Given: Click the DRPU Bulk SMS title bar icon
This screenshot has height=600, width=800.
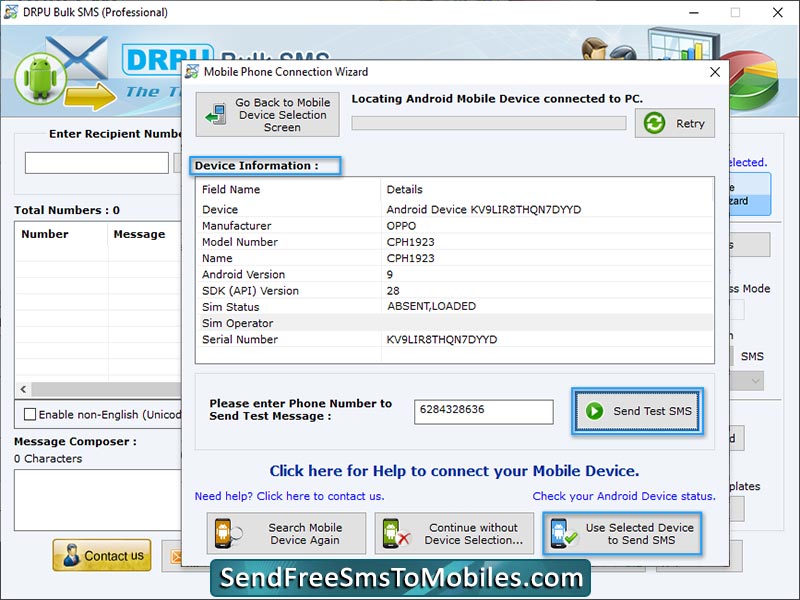Looking at the screenshot, I should point(12,13).
